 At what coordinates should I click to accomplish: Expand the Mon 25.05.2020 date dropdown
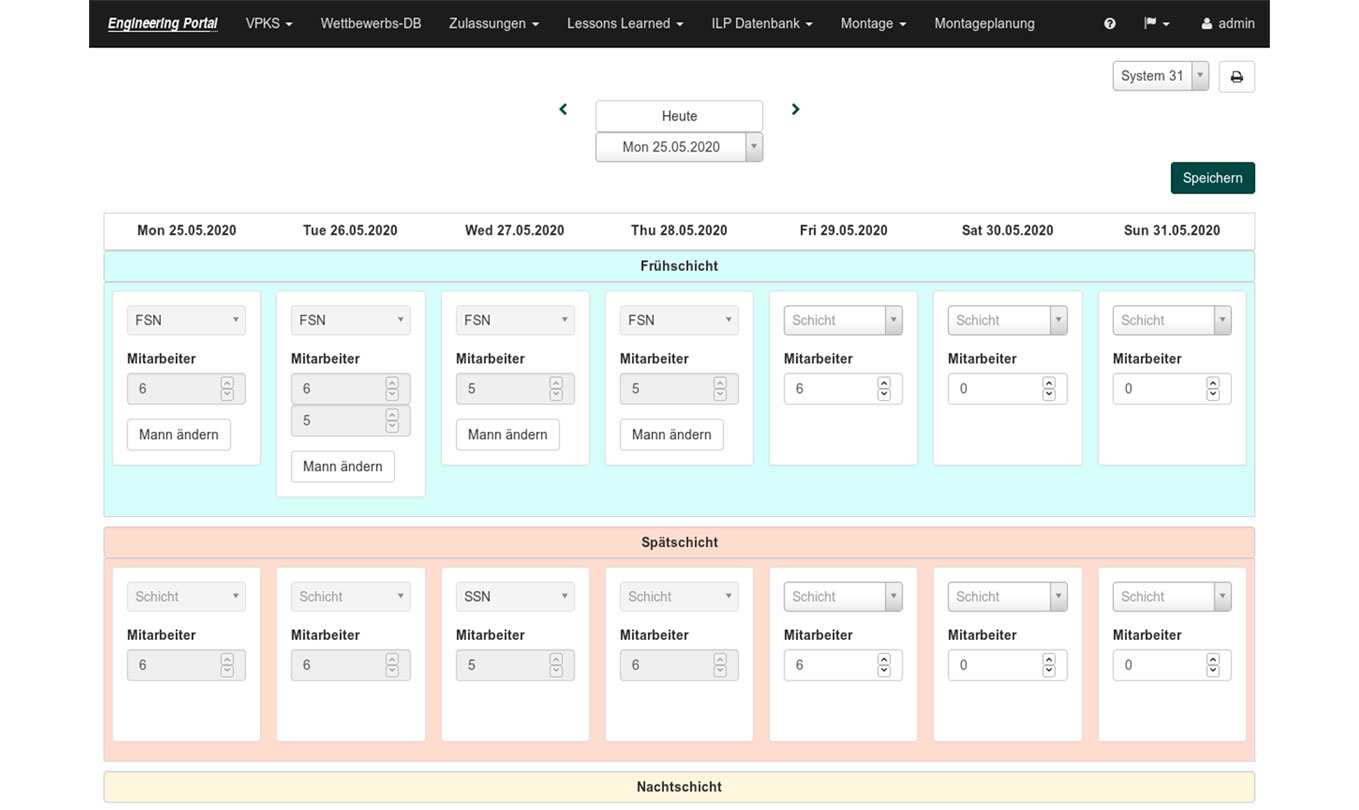point(678,147)
